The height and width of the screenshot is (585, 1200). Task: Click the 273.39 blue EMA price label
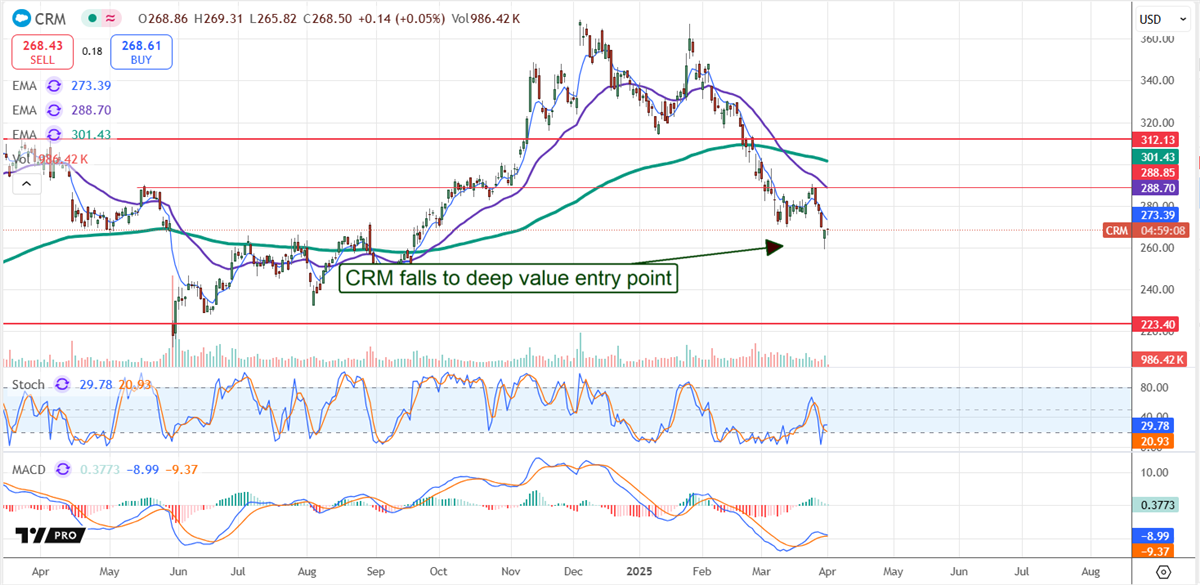click(x=1156, y=215)
